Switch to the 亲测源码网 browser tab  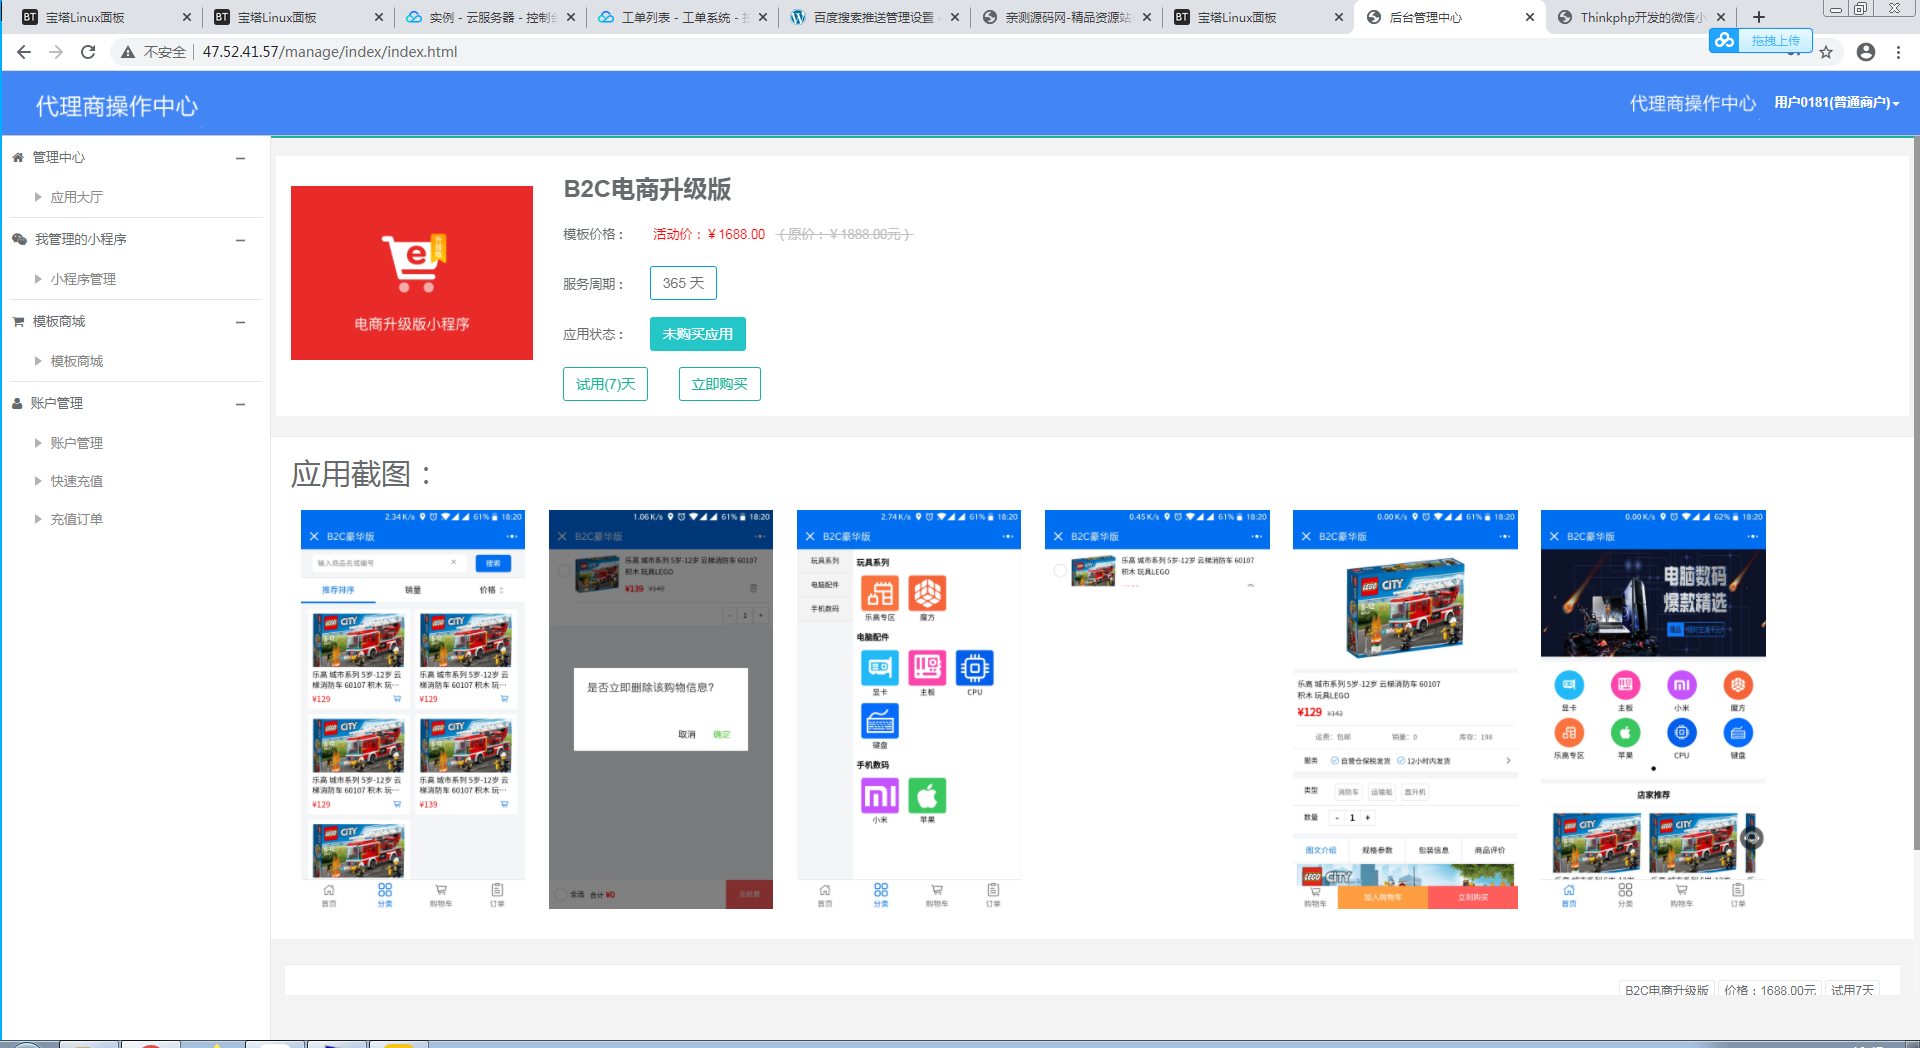click(1067, 17)
